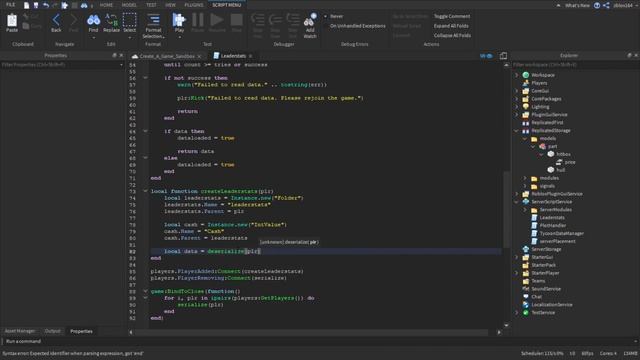The width and height of the screenshot is (640, 360).
Task: Switch to the Asset Manager tab
Action: point(20,331)
